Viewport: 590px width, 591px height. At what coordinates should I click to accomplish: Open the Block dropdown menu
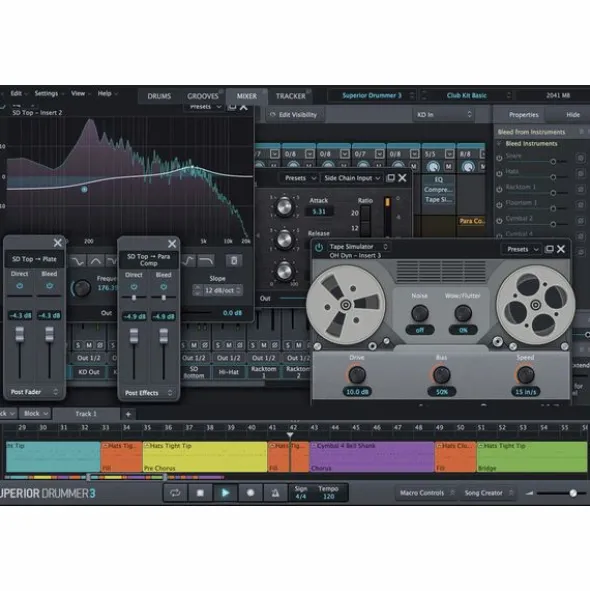click(x=35, y=414)
